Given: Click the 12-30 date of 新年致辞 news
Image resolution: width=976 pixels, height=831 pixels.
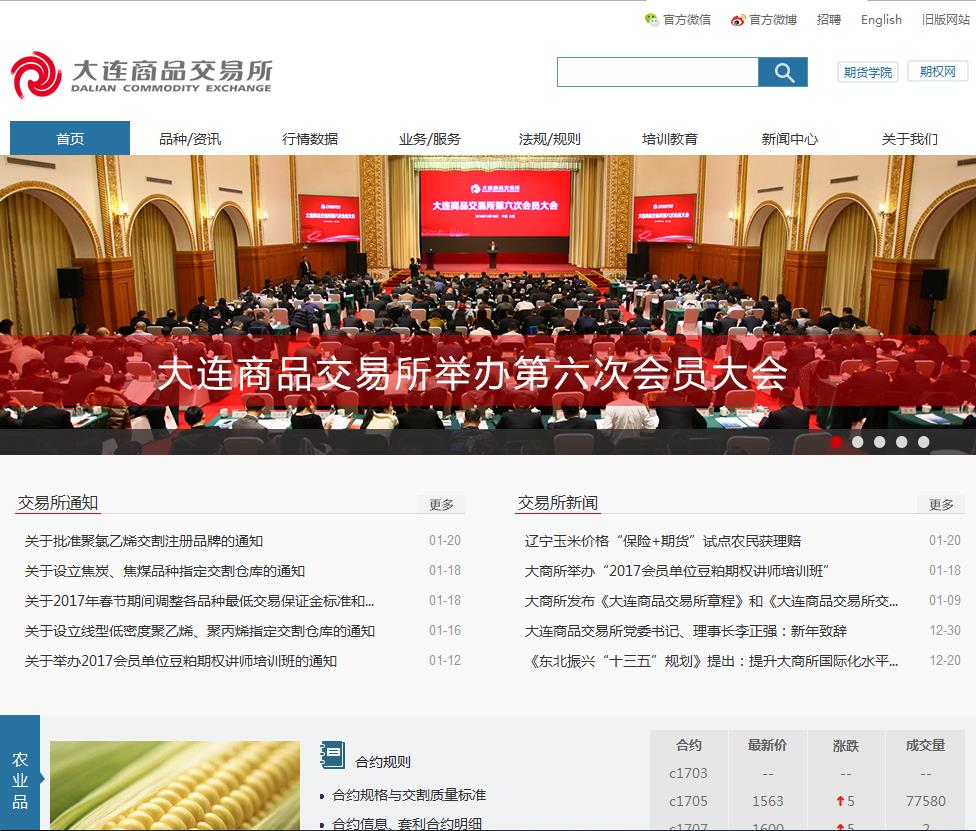Looking at the screenshot, I should (x=945, y=630).
